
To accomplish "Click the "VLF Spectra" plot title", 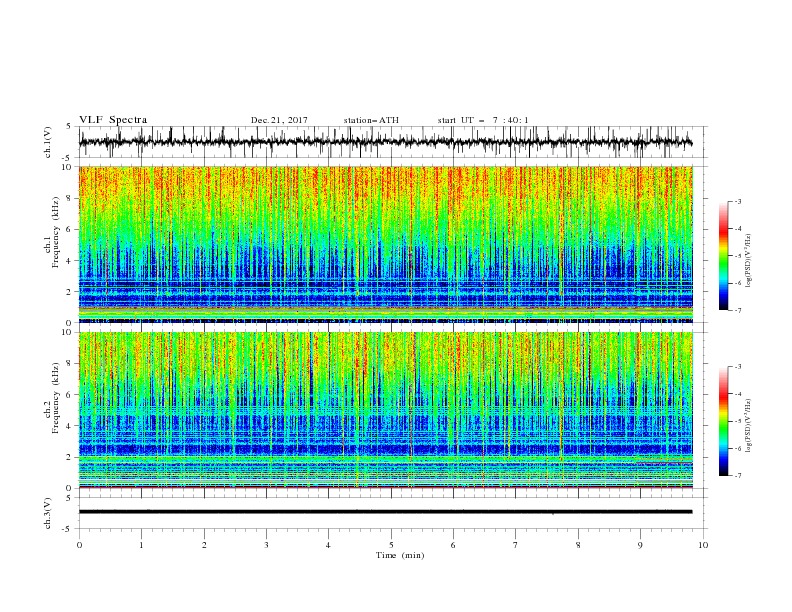I will 113,120.
